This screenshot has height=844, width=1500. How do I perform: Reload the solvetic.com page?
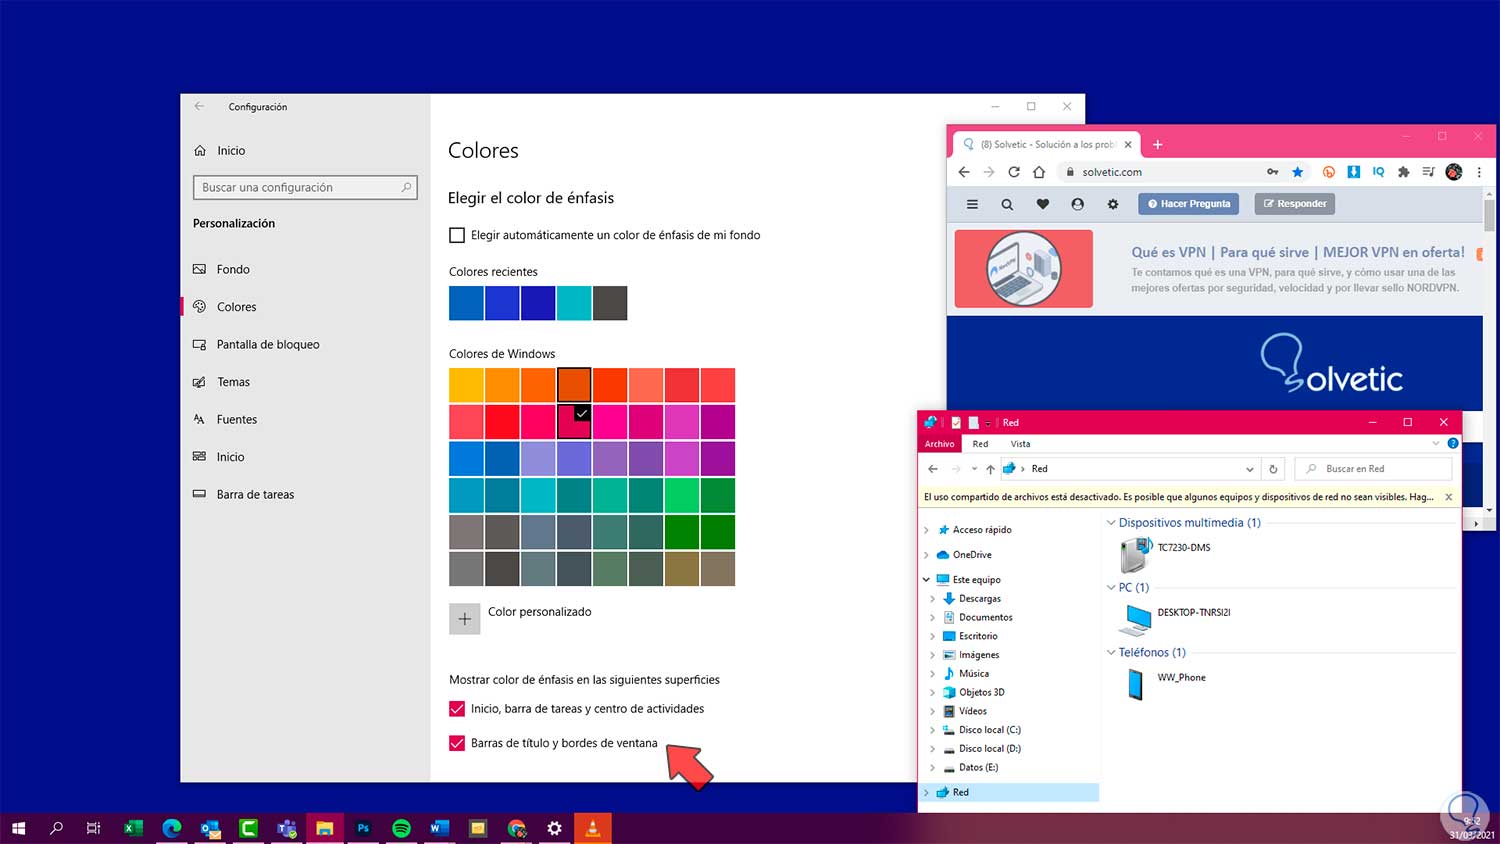1014,172
